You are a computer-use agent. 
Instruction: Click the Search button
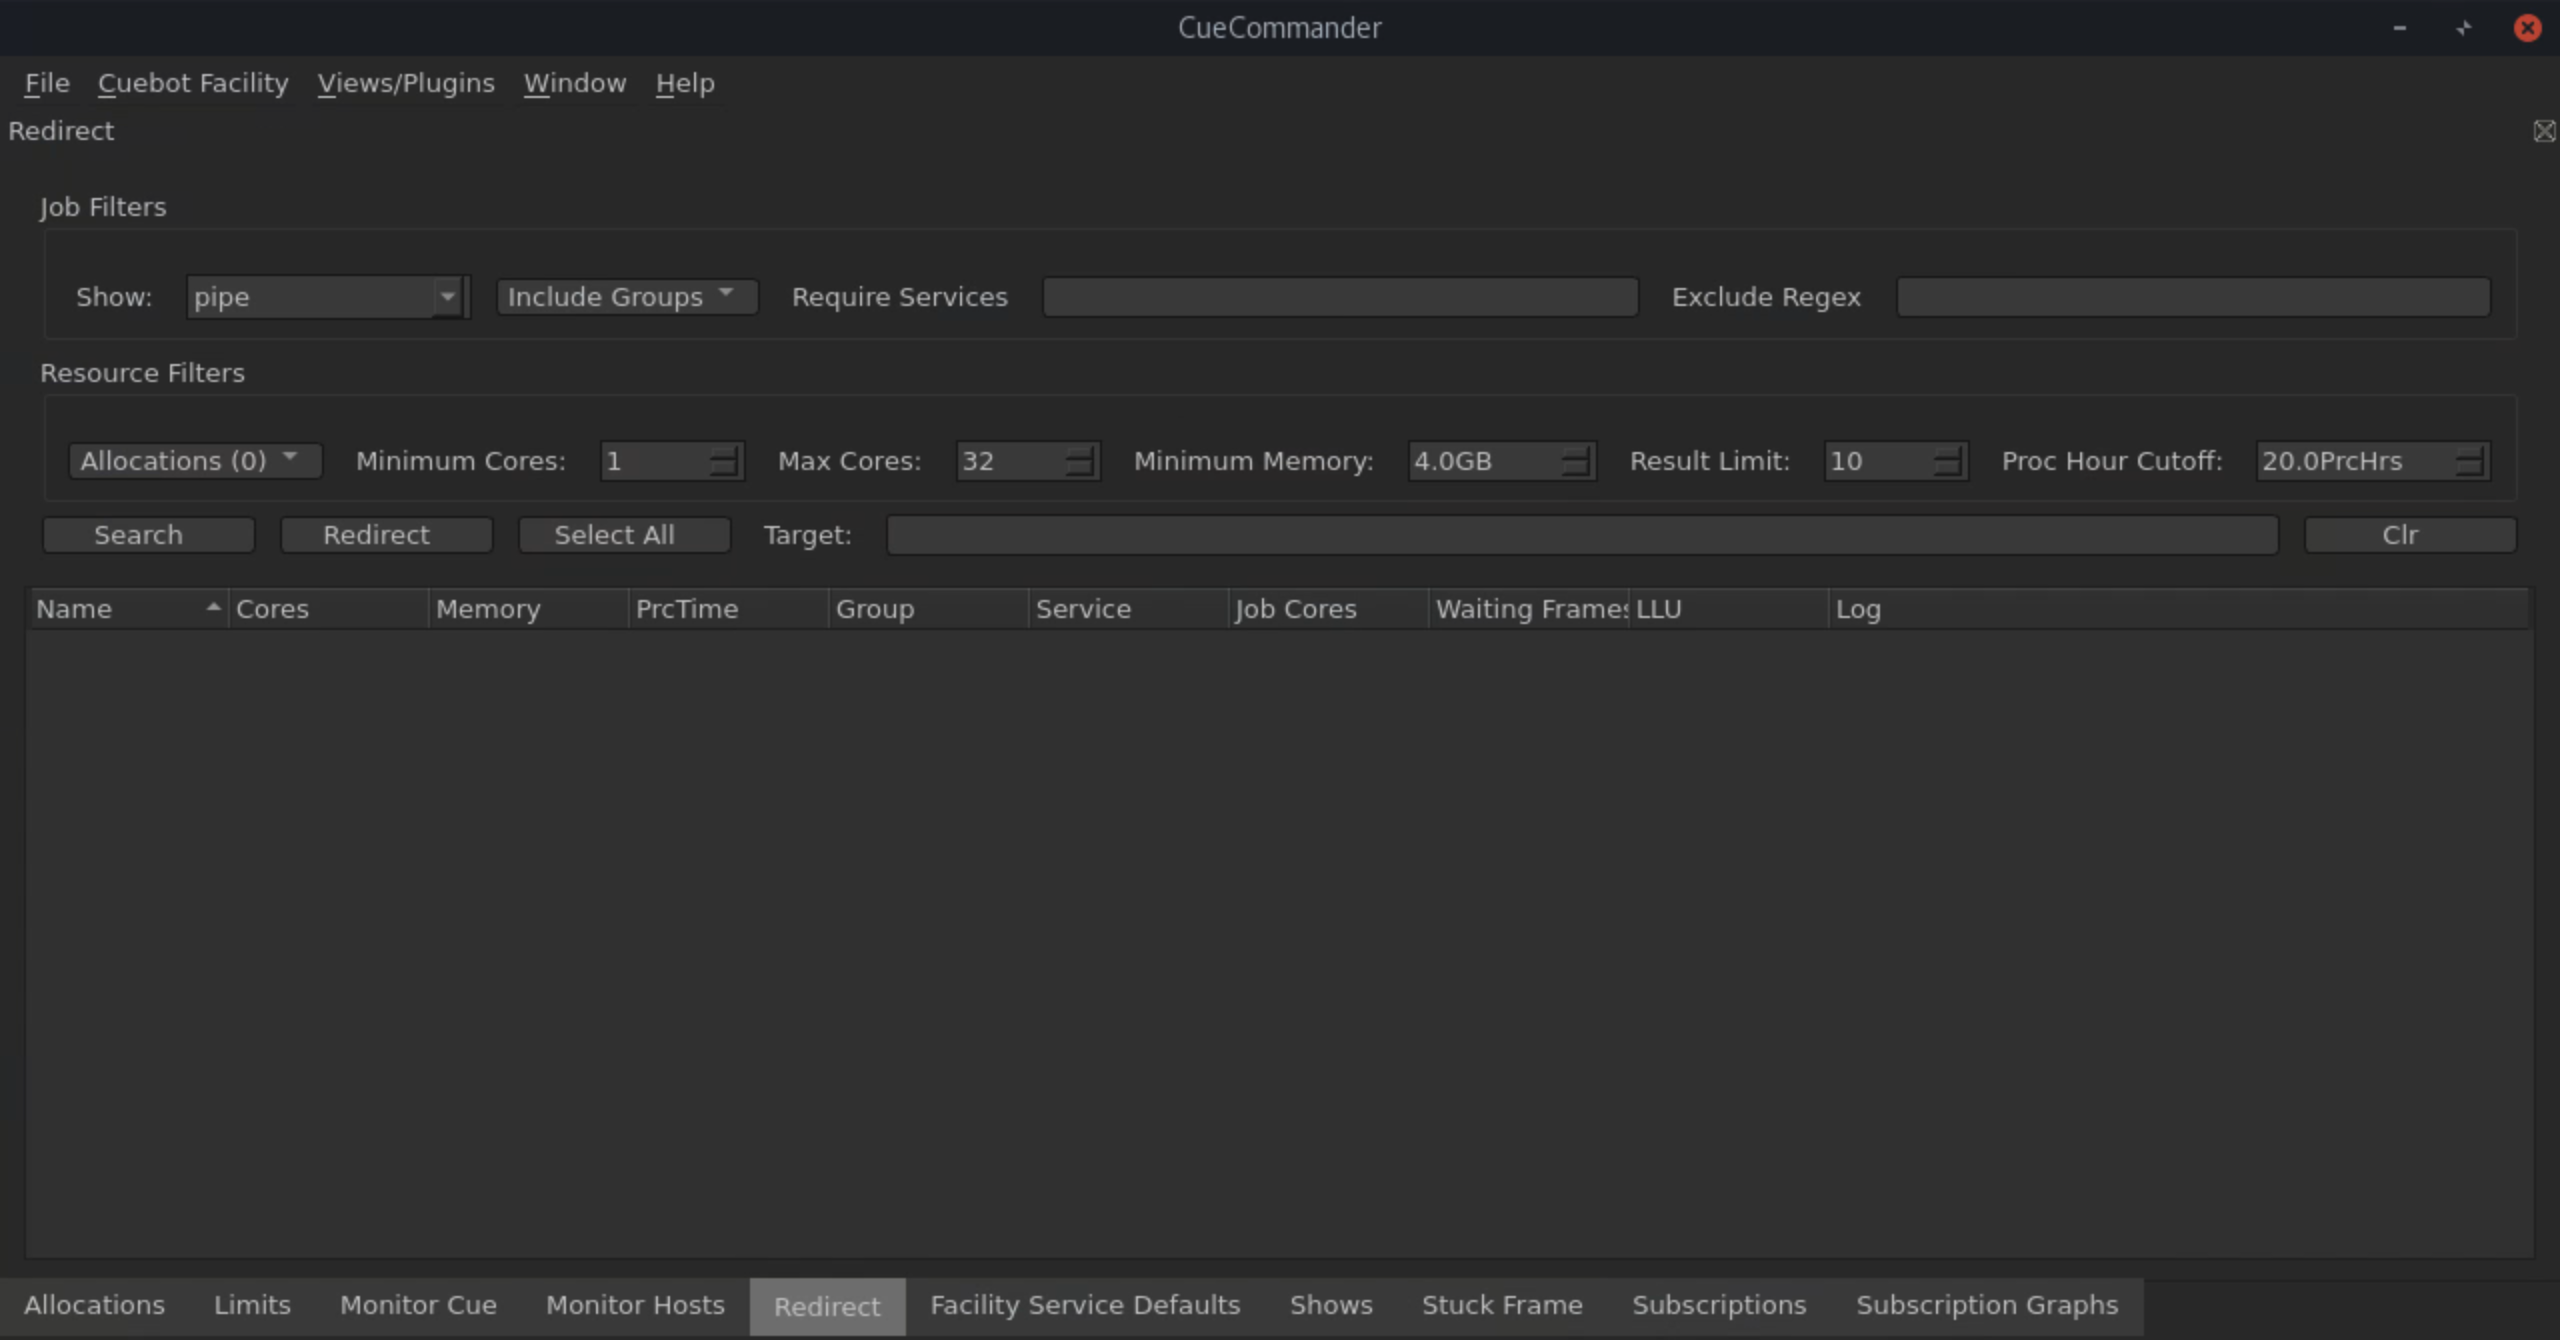148,535
